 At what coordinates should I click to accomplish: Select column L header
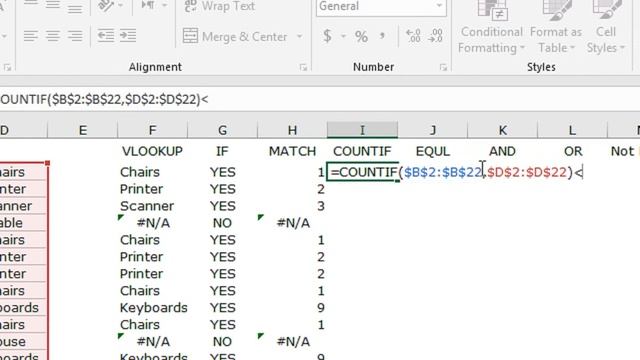[572, 130]
